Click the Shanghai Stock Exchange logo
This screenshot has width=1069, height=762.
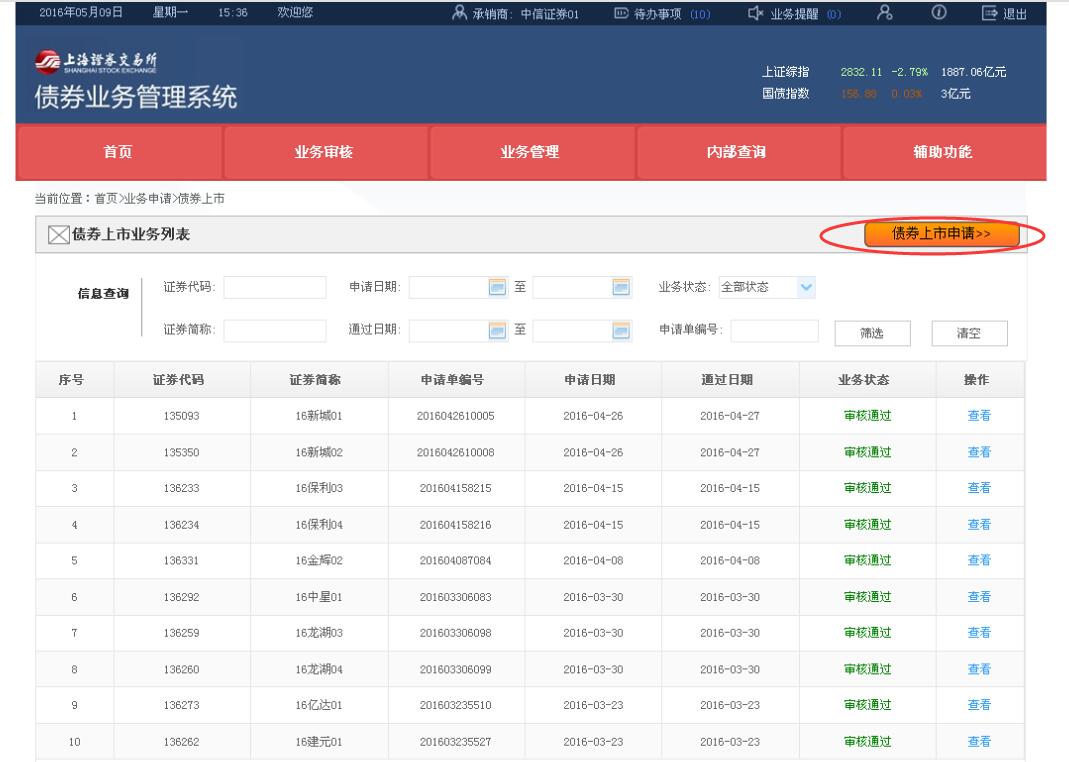(95, 62)
